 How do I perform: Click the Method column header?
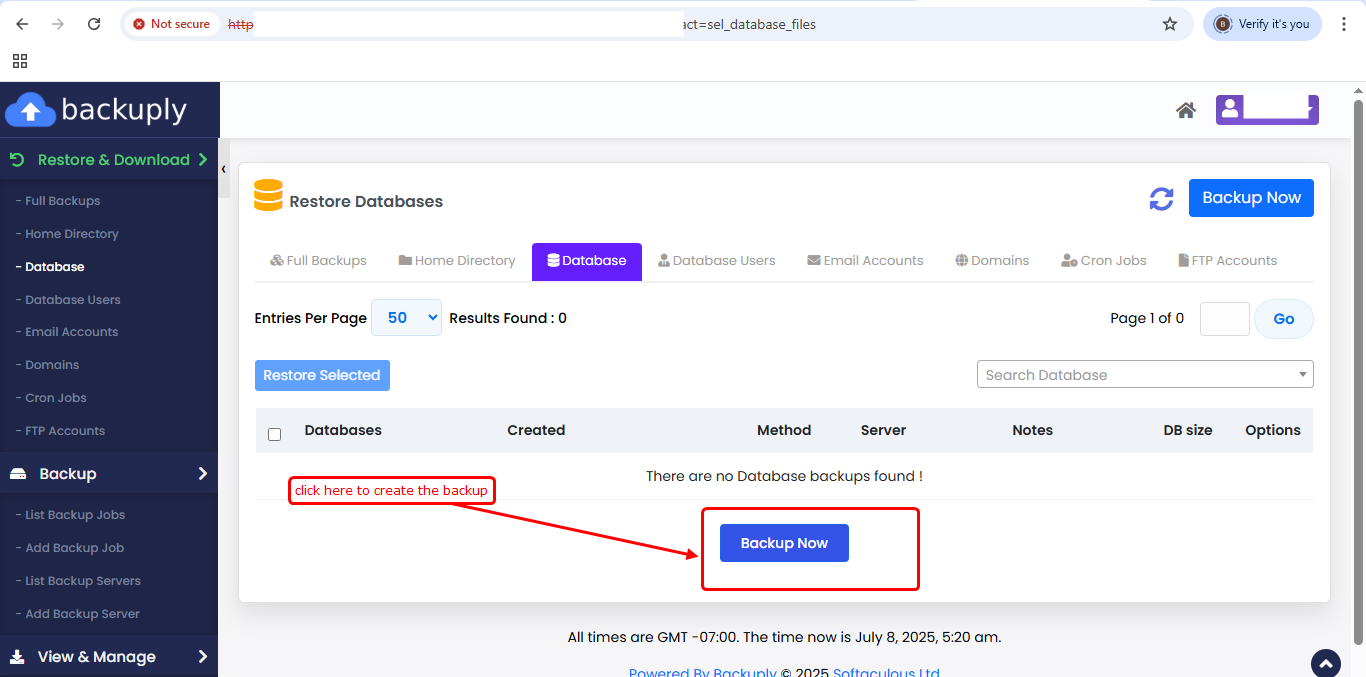(x=784, y=430)
